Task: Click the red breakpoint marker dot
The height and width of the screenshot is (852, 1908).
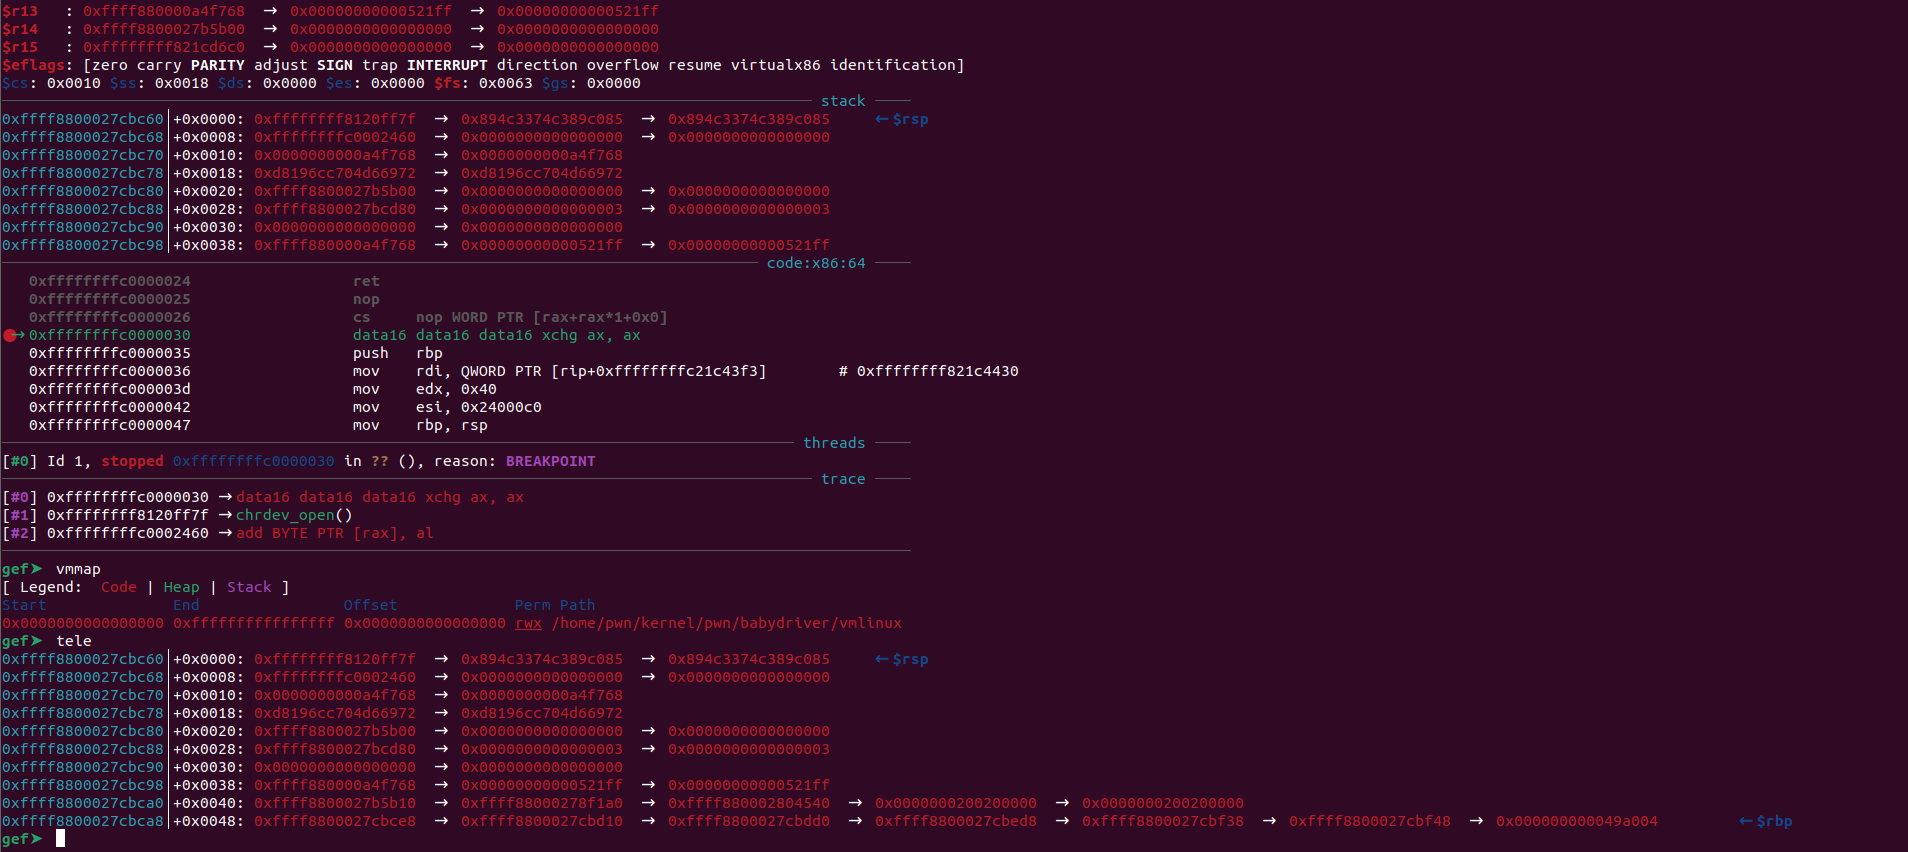Action: point(10,336)
